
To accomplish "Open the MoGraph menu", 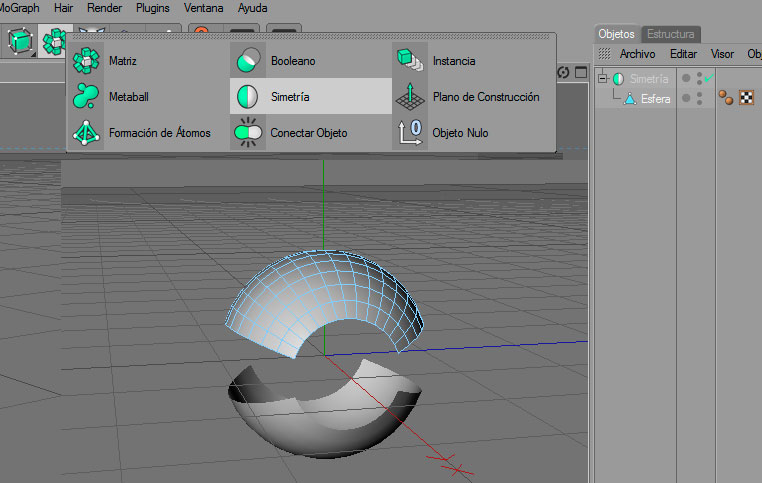I will (x=19, y=8).
